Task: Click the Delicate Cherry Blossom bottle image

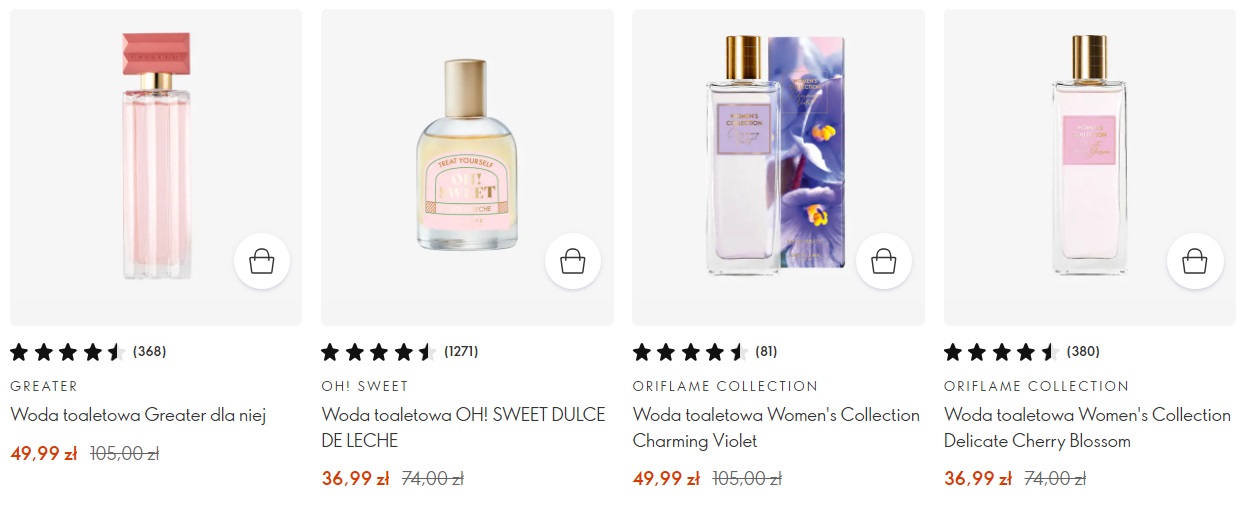Action: click(1088, 155)
